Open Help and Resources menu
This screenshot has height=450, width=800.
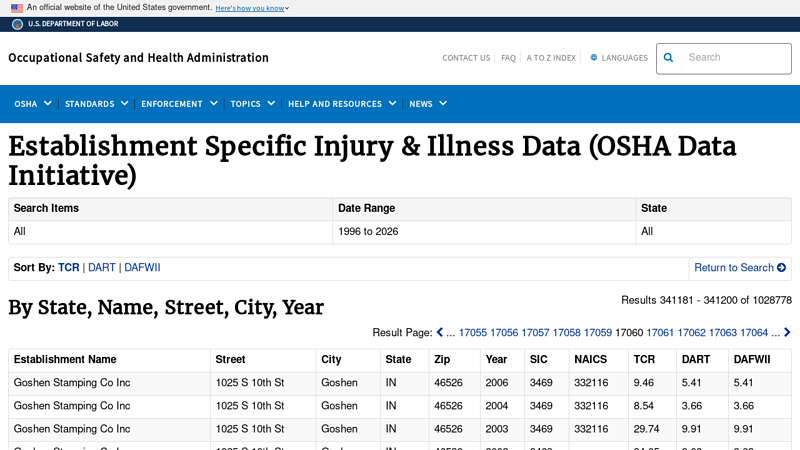click(342, 104)
